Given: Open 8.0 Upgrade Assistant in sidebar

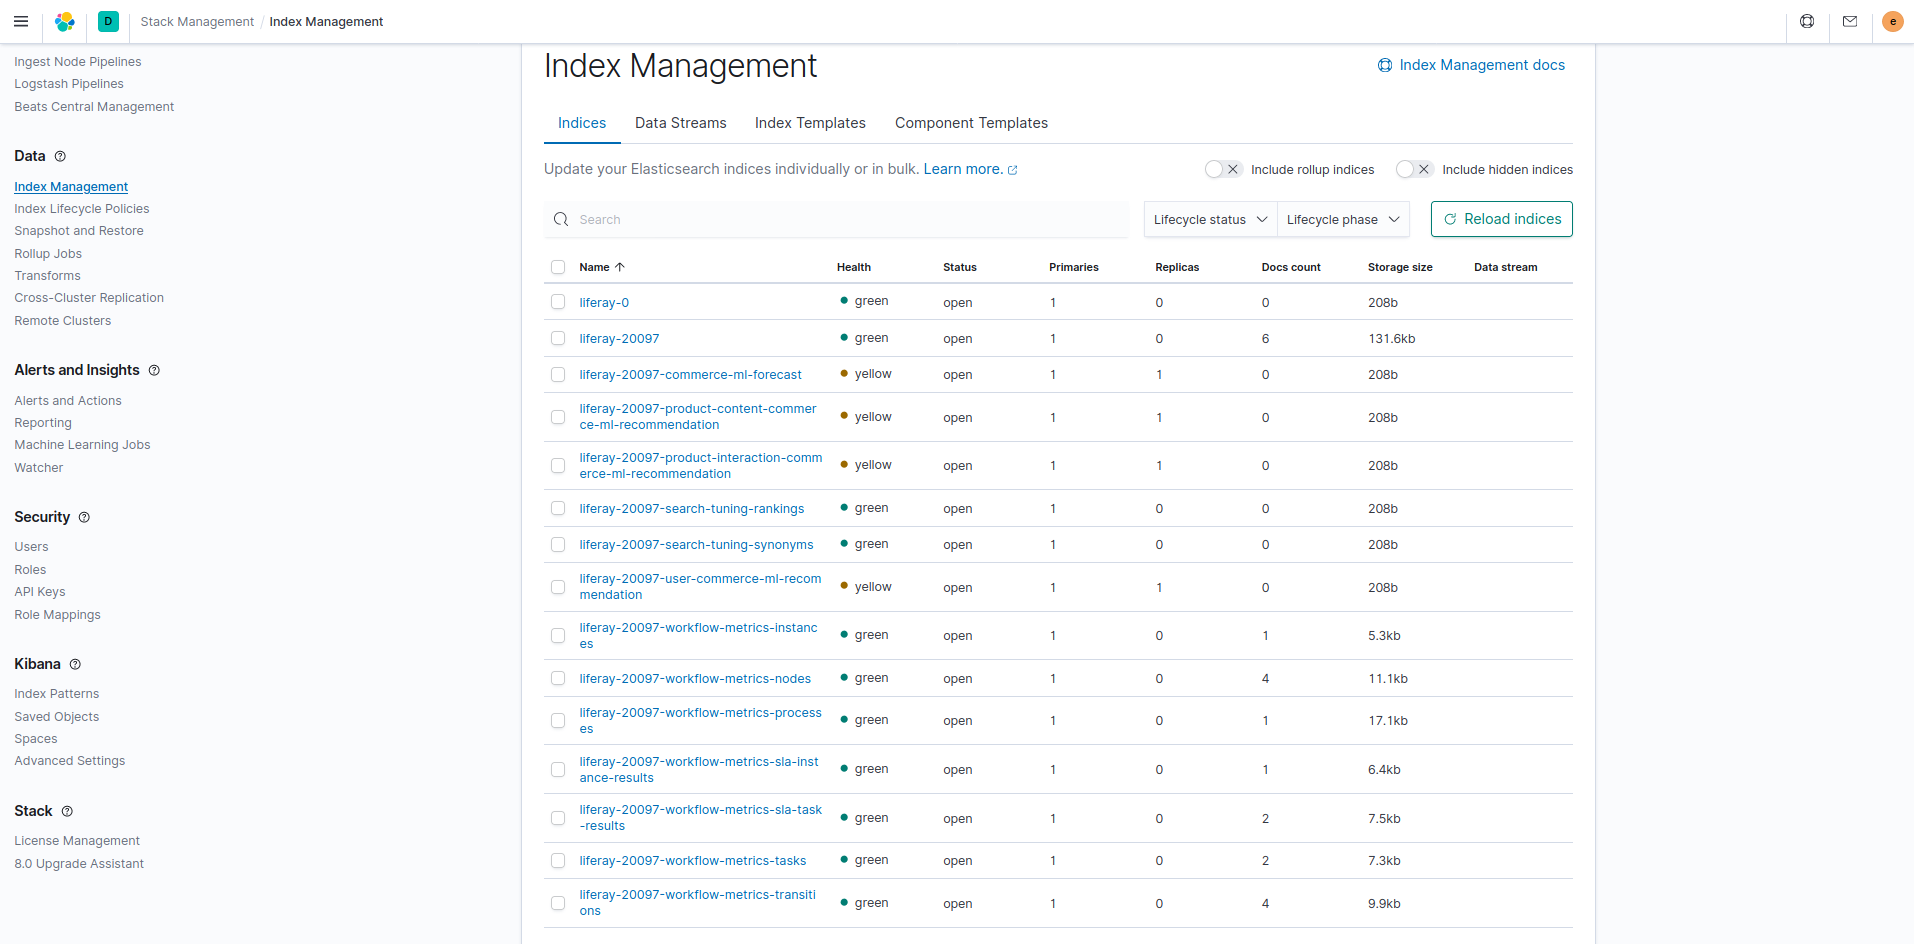Looking at the screenshot, I should [x=79, y=864].
